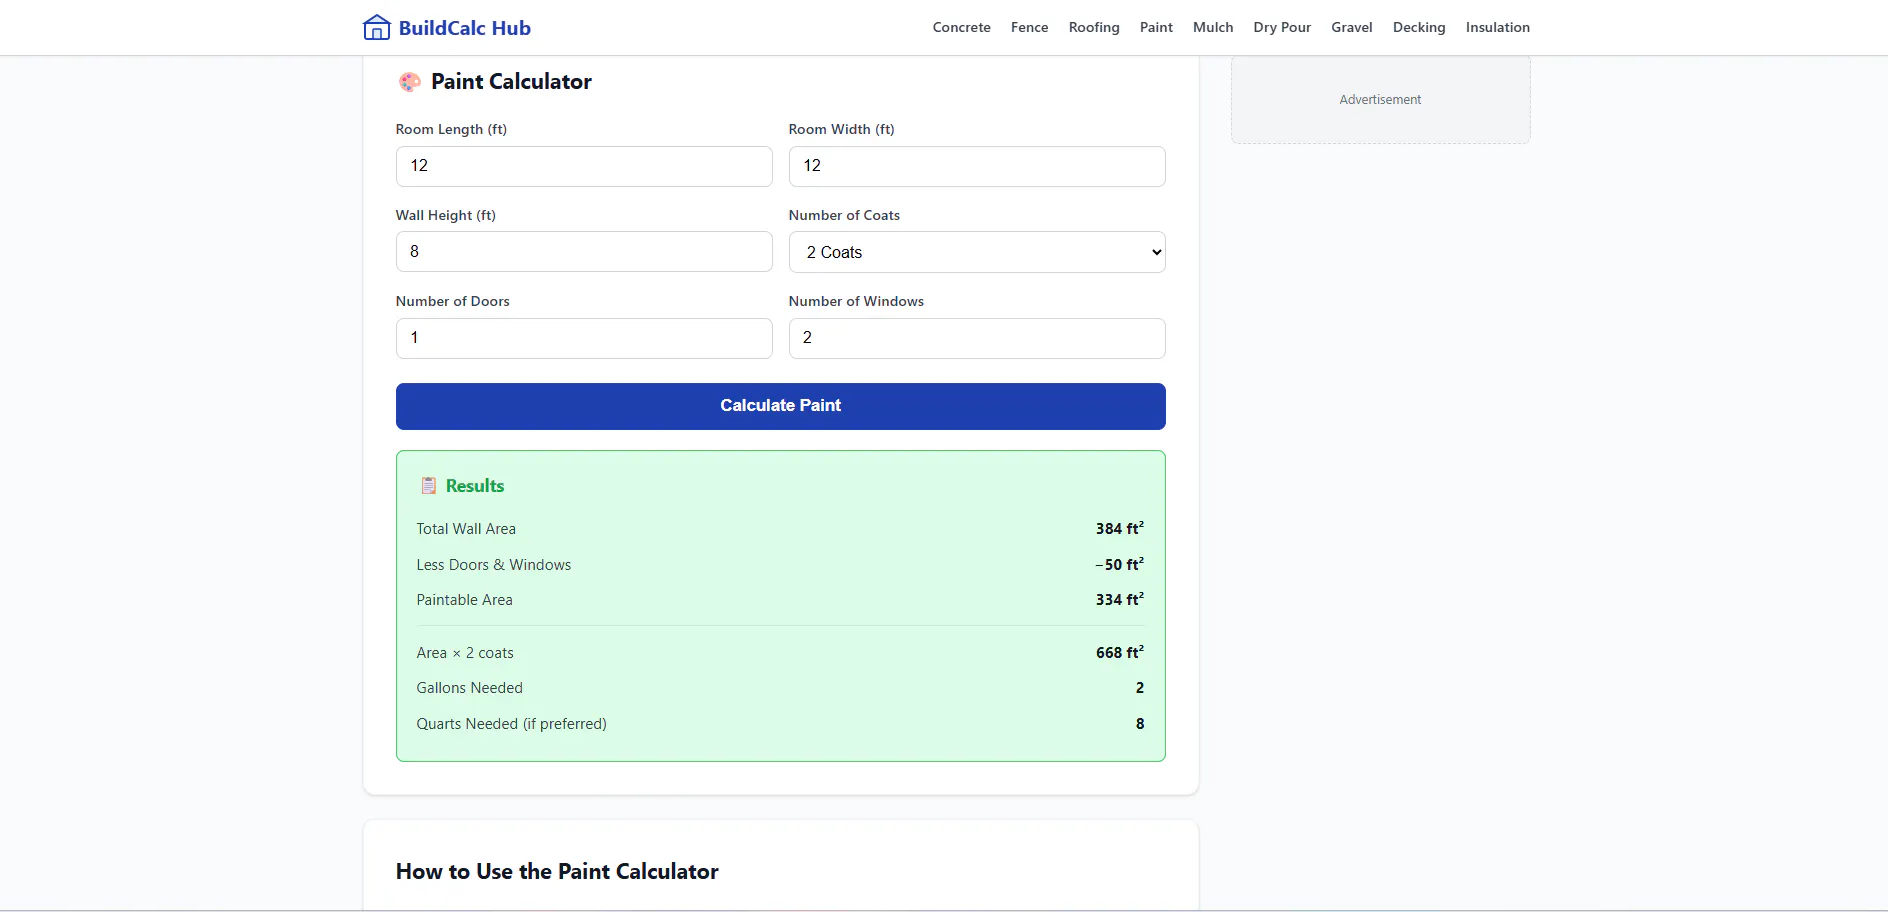The height and width of the screenshot is (912, 1888).
Task: Open the Mulch calculator link
Action: point(1213,27)
